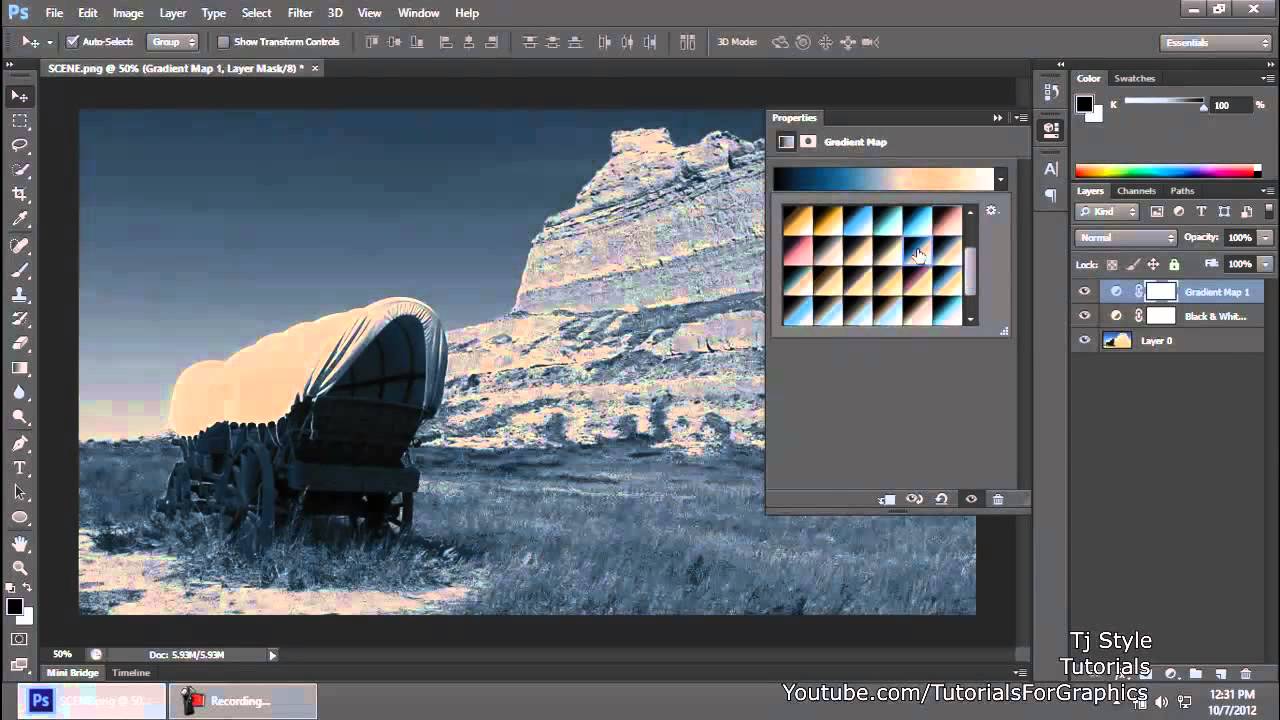Select the Pen tool
The width and height of the screenshot is (1280, 720).
20,443
